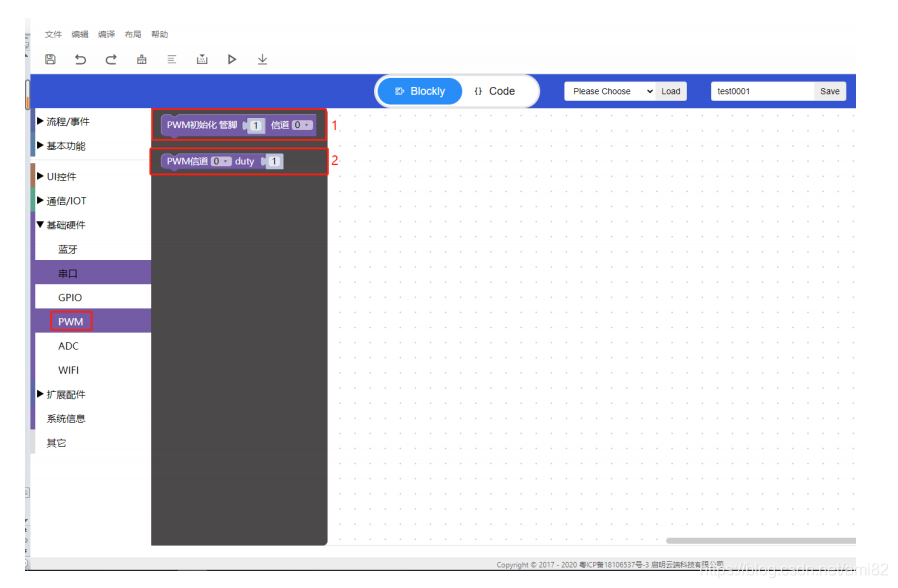Click the align lines icon in toolbar

[172, 59]
